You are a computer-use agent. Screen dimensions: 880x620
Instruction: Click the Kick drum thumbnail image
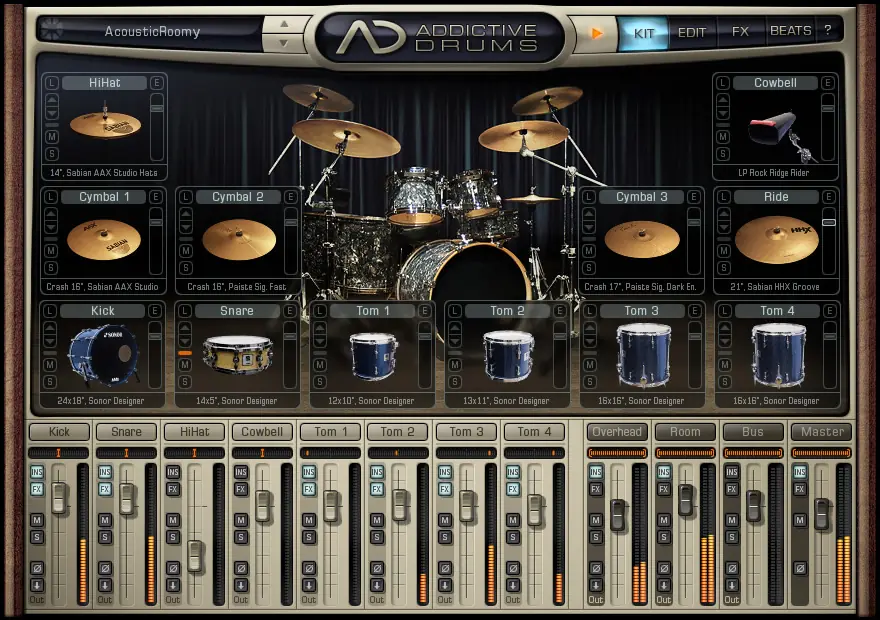pos(103,356)
